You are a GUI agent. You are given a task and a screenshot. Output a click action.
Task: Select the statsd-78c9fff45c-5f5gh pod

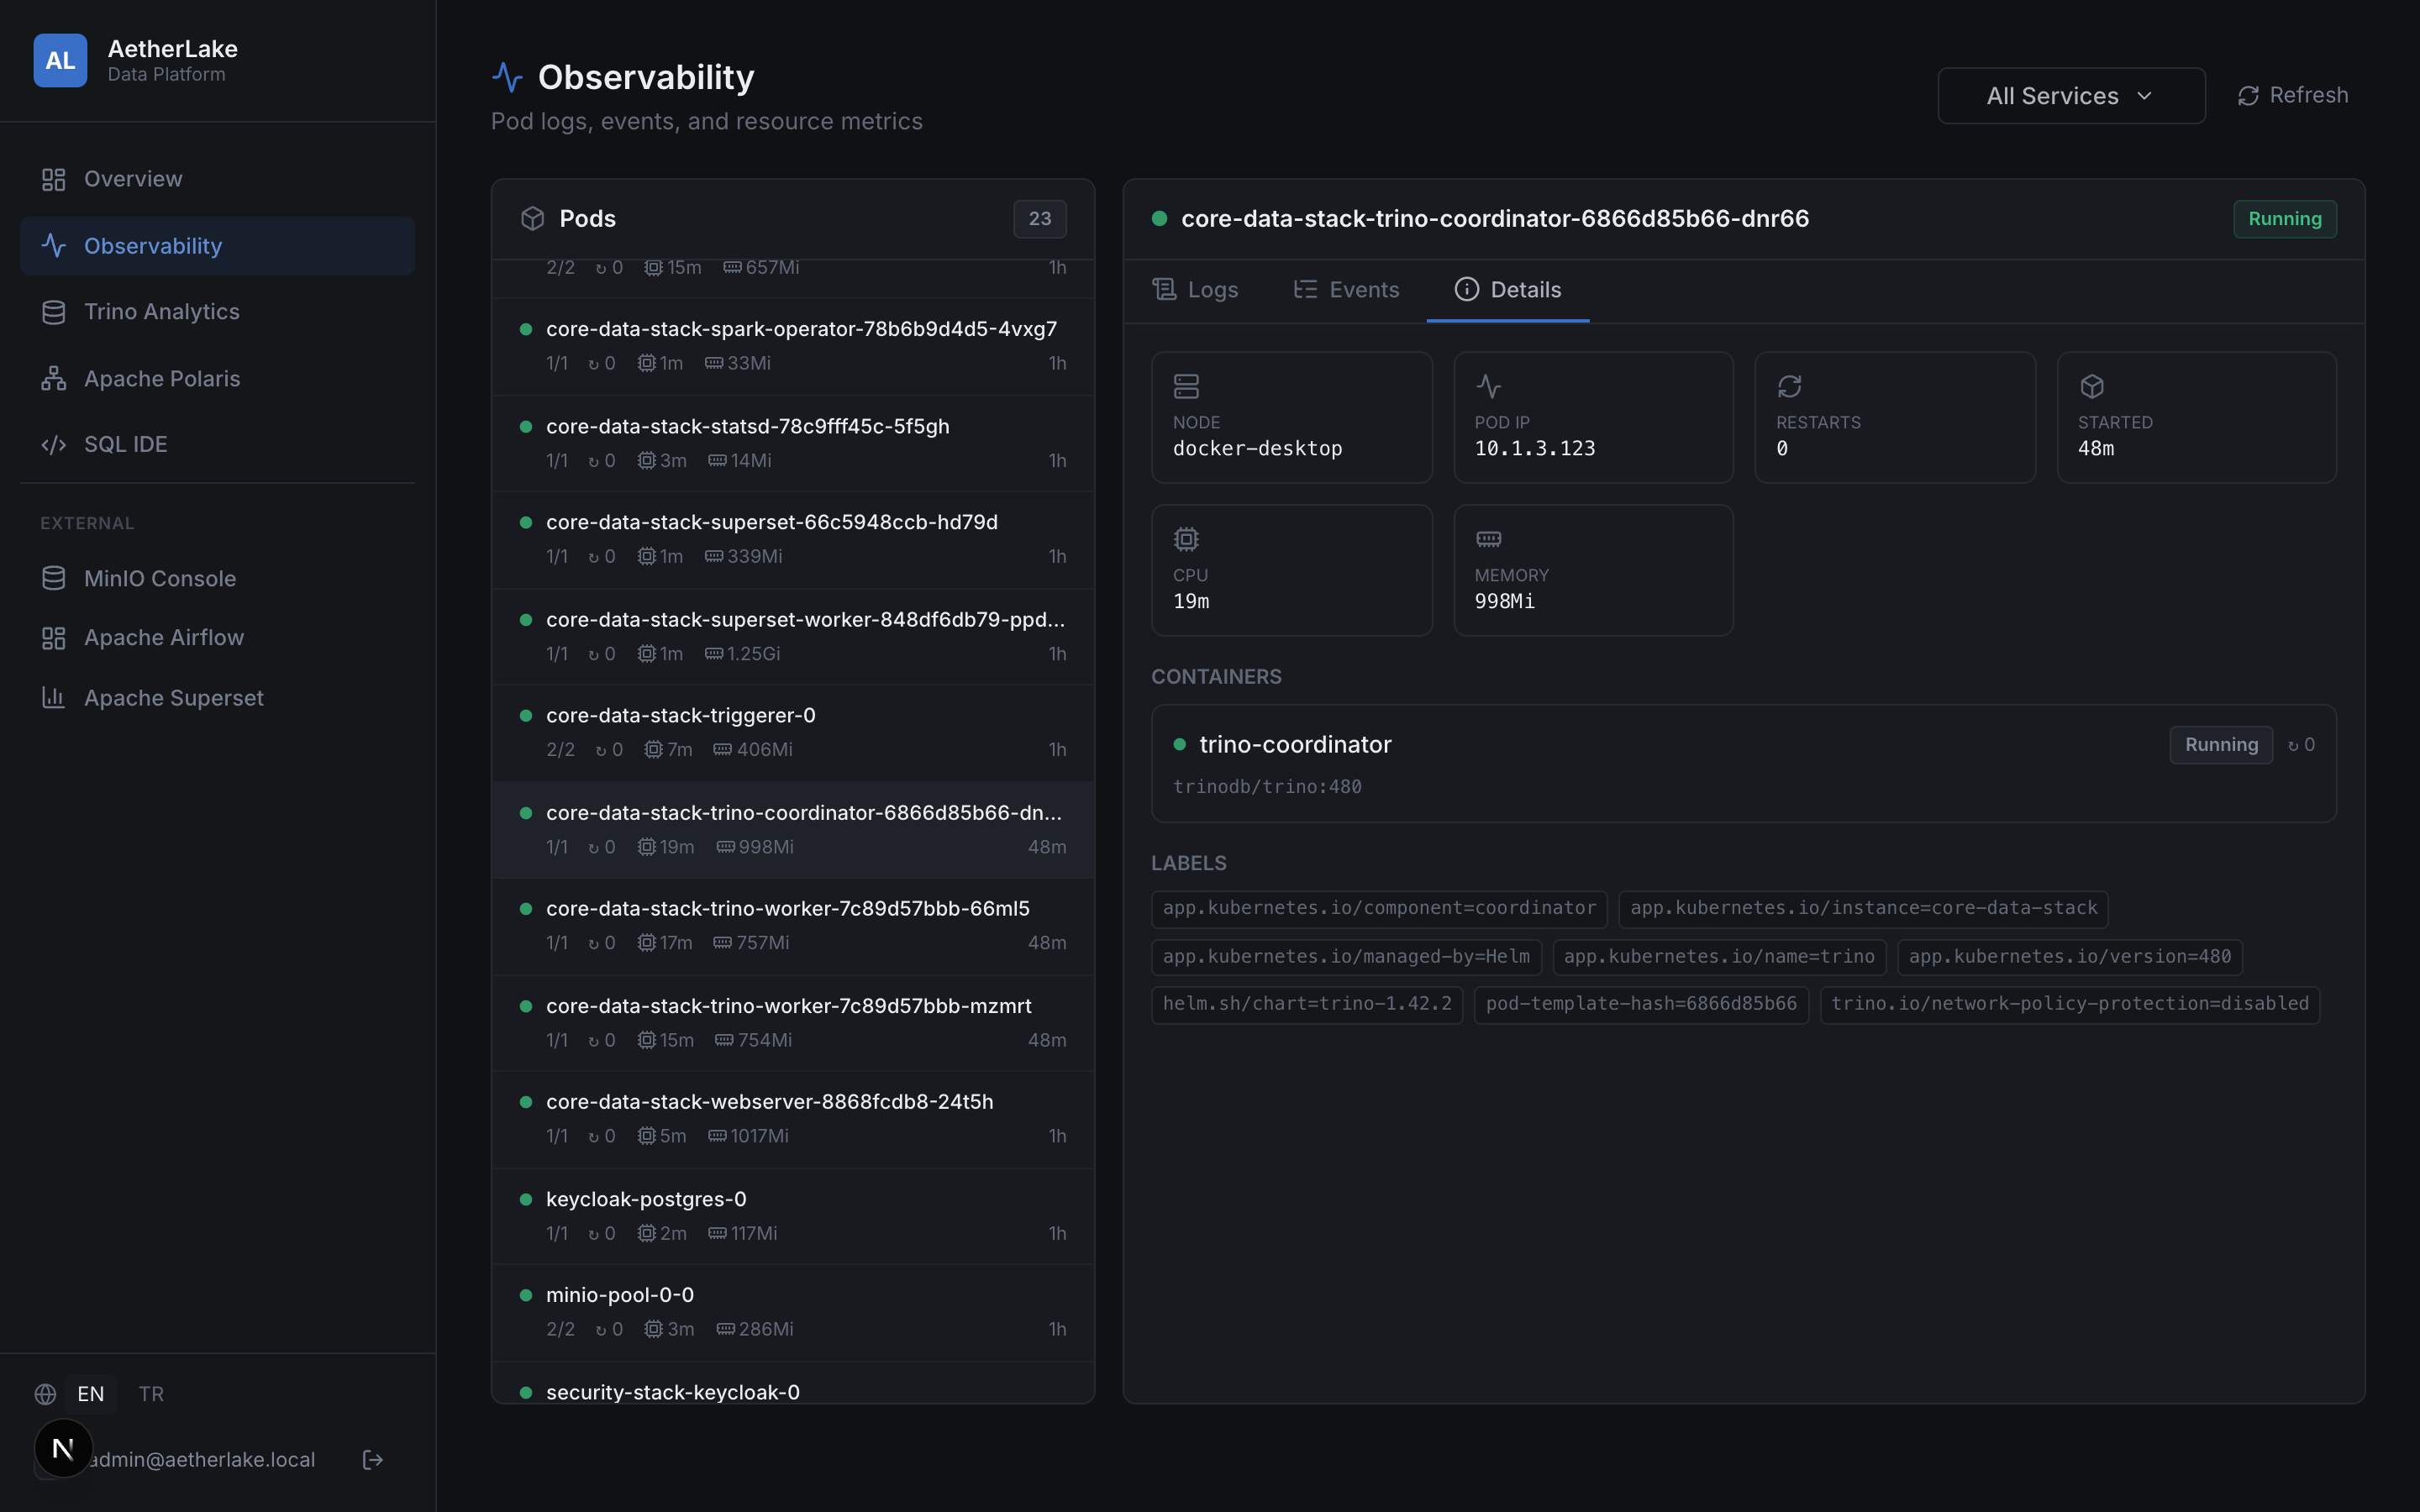793,444
